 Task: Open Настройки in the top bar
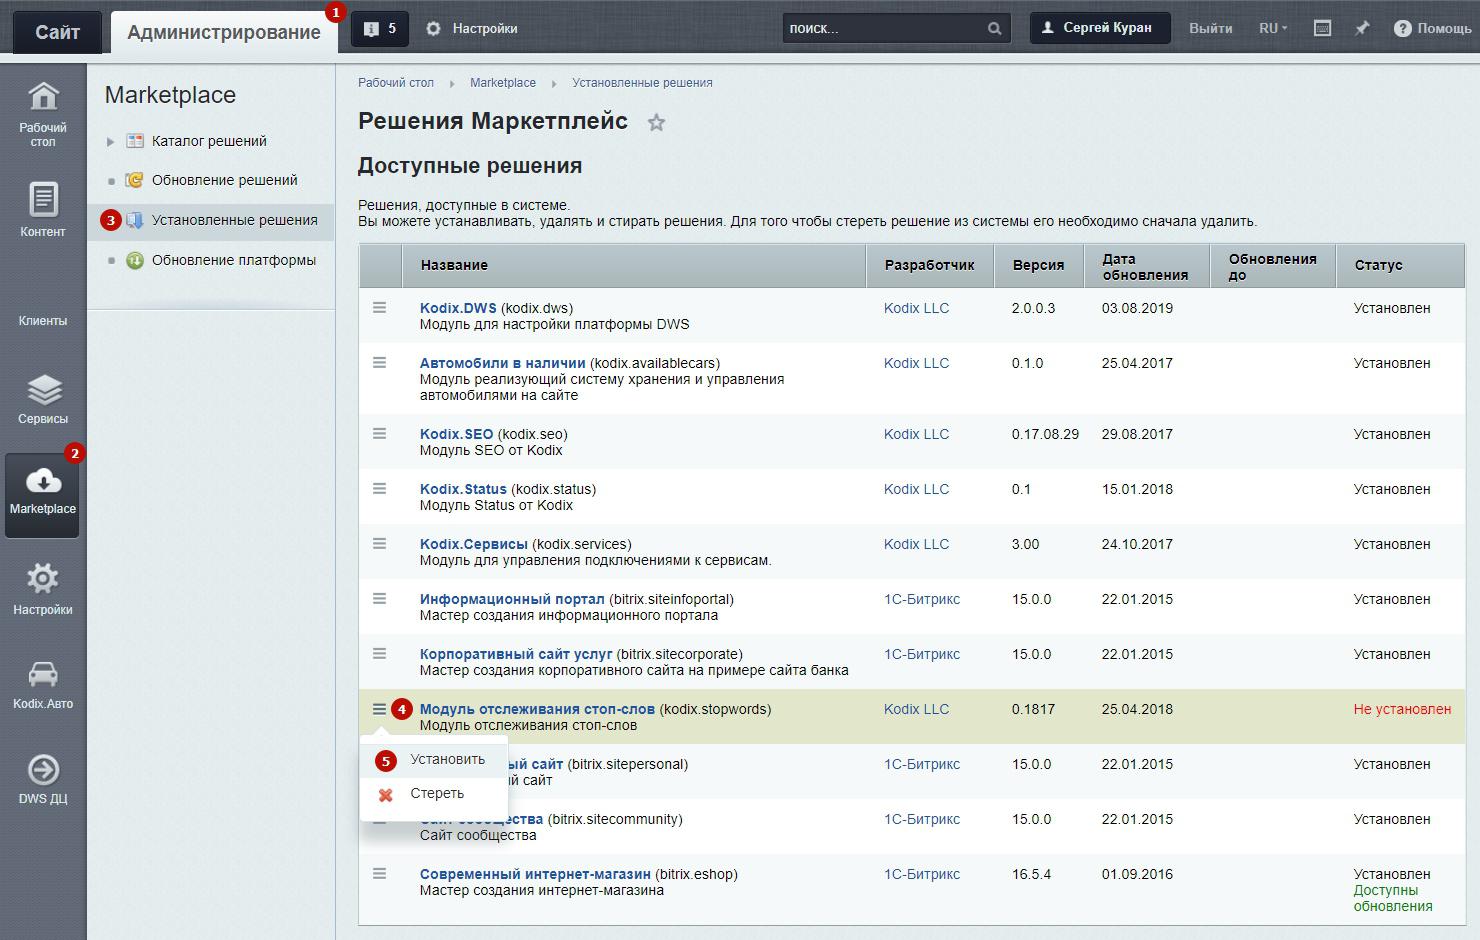point(472,28)
